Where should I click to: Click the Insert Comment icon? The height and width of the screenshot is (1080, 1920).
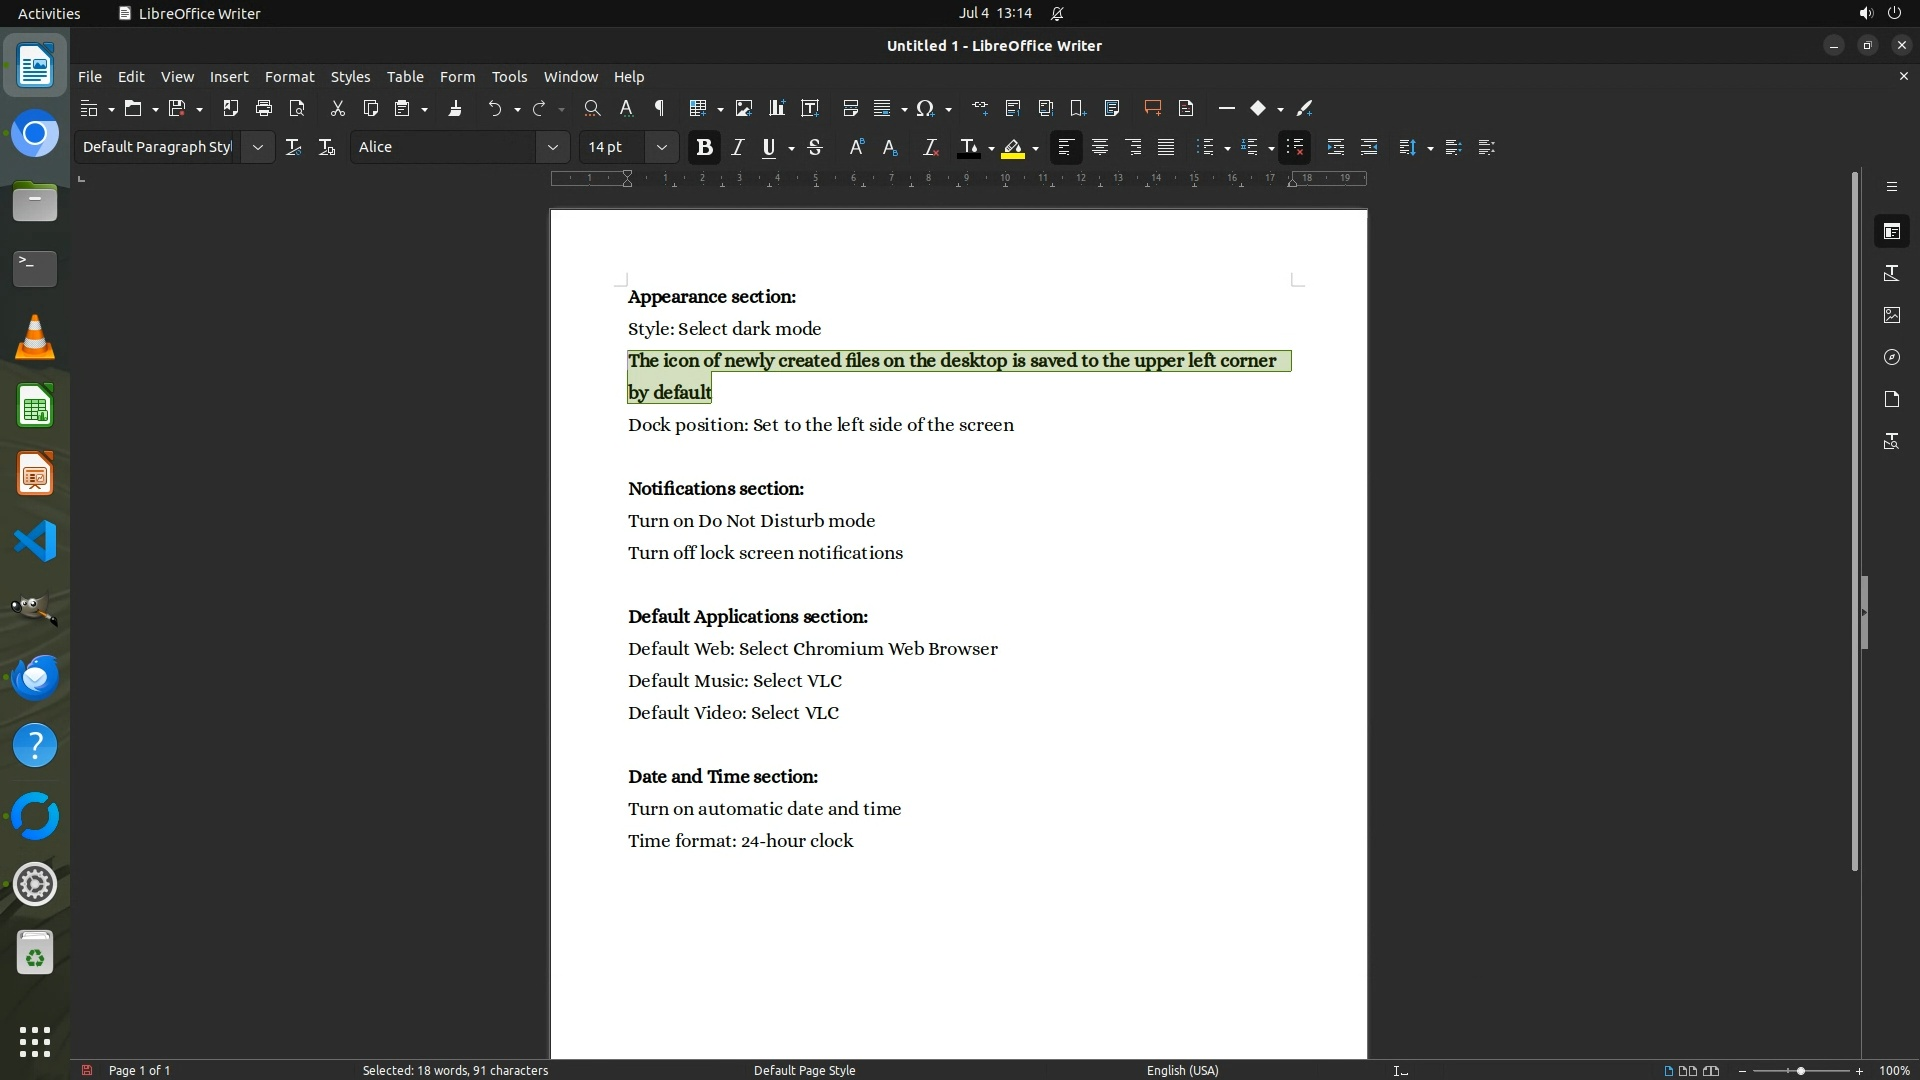coord(1152,108)
